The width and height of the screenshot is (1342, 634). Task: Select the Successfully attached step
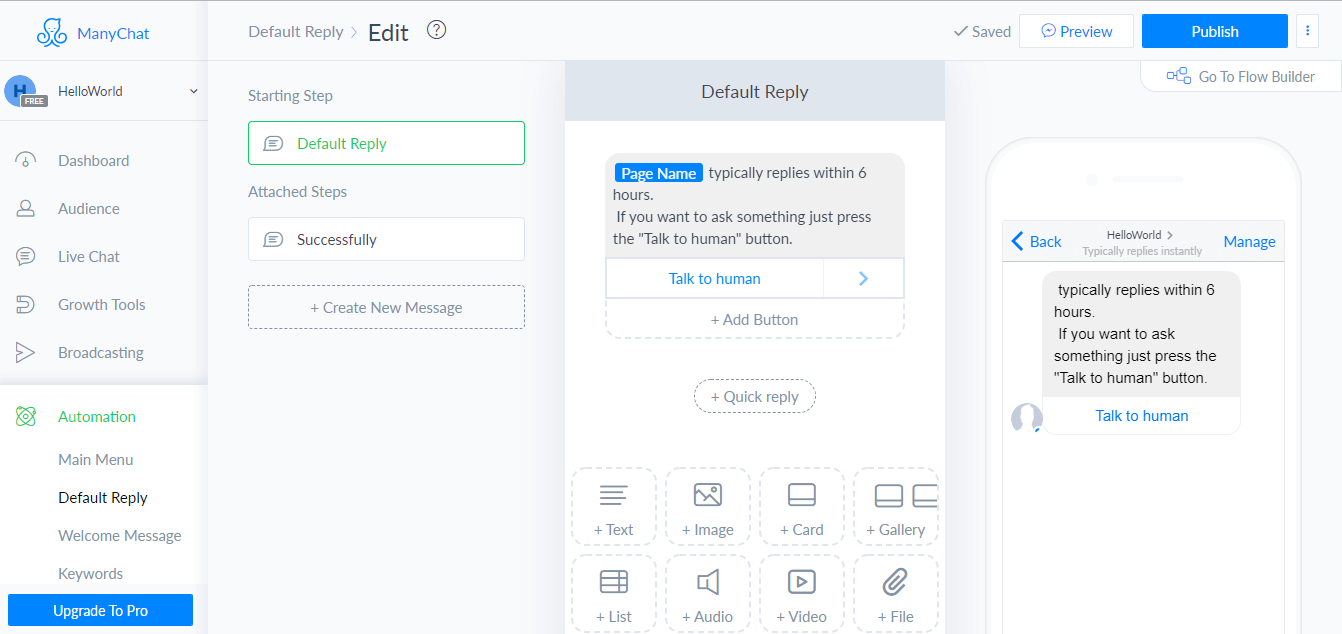(x=386, y=240)
